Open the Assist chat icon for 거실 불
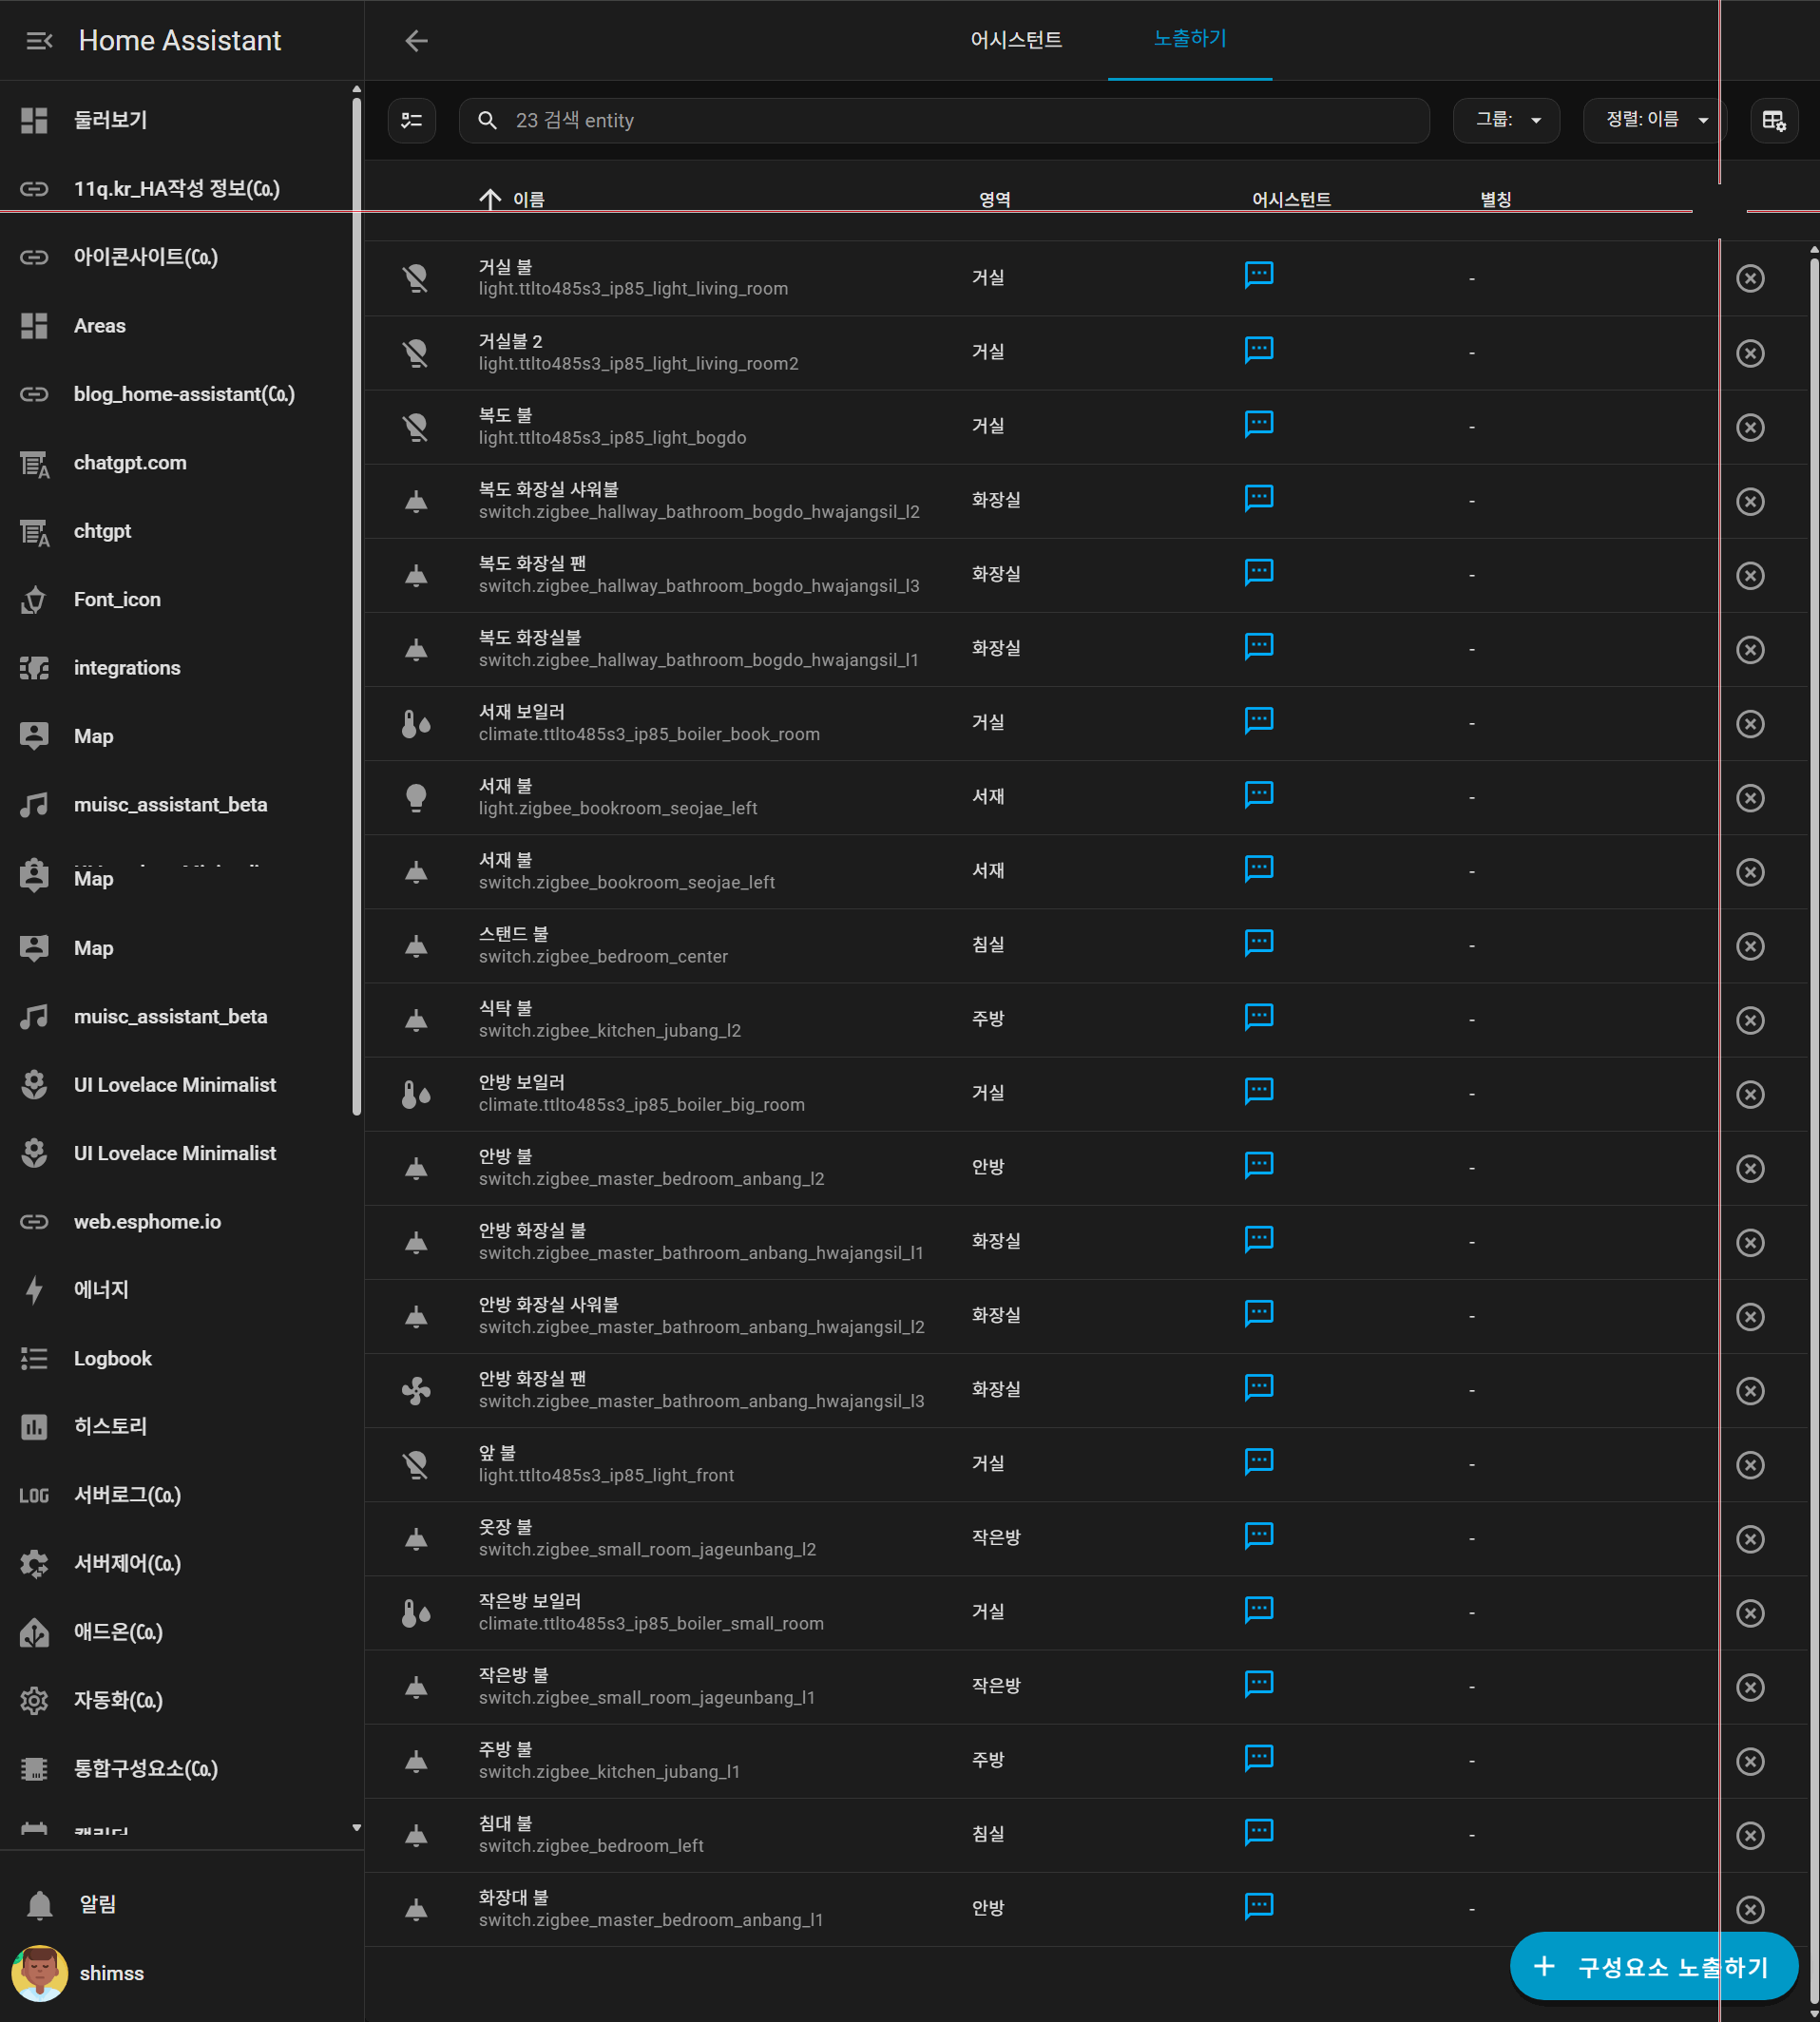This screenshot has width=1820, height=2022. point(1258,275)
